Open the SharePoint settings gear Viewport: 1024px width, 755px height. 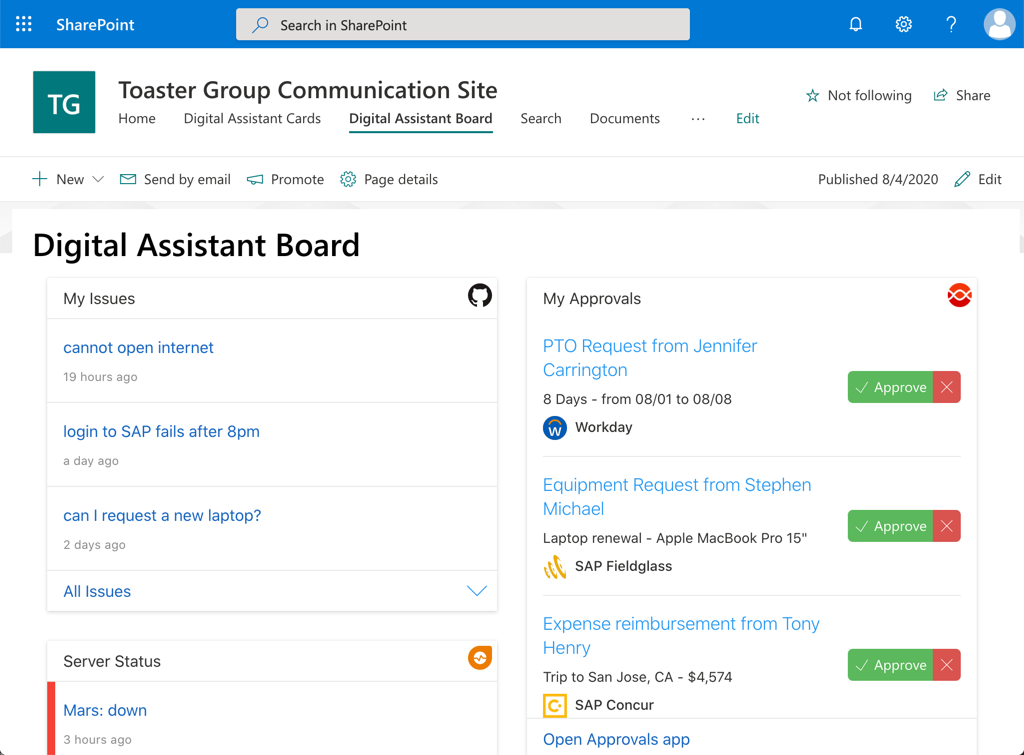903,24
